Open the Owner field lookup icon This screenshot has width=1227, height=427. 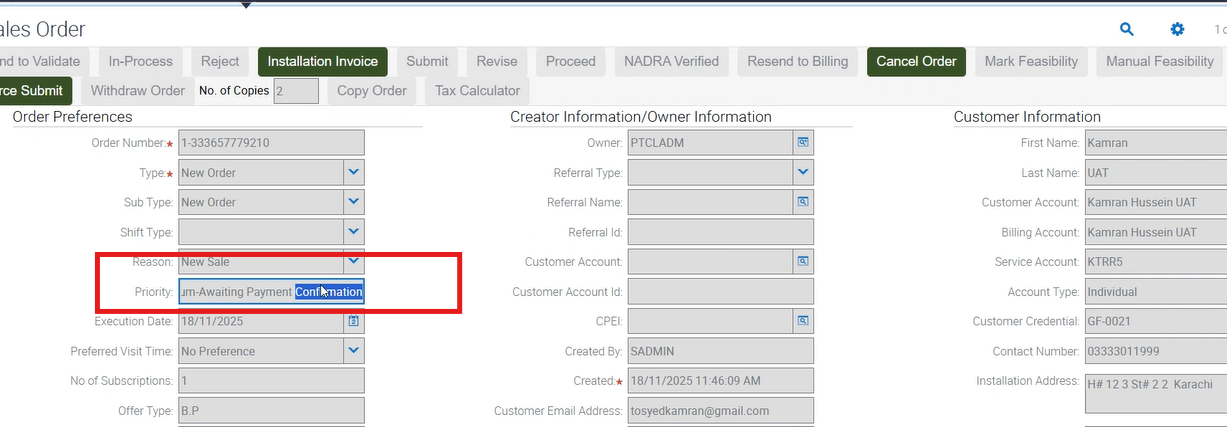click(x=803, y=143)
